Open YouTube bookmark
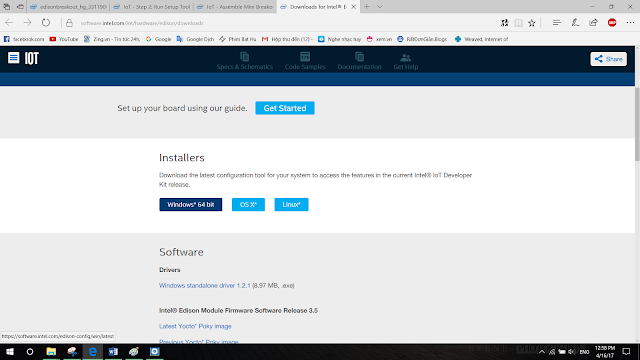The height and width of the screenshot is (360, 640). (x=64, y=39)
